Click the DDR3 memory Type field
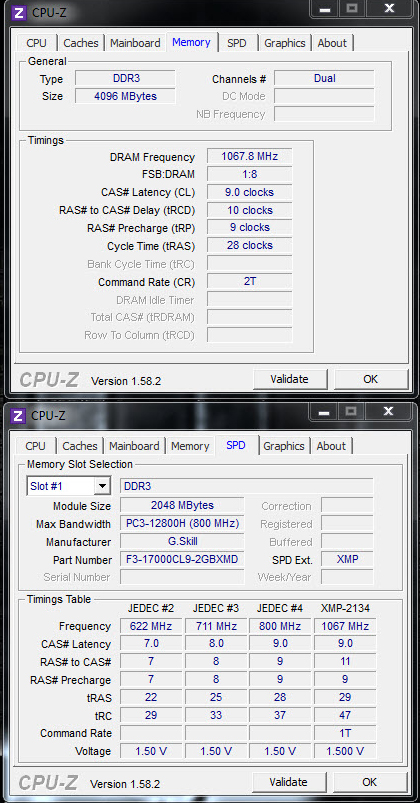Image resolution: width=420 pixels, height=803 pixels. coord(125,78)
